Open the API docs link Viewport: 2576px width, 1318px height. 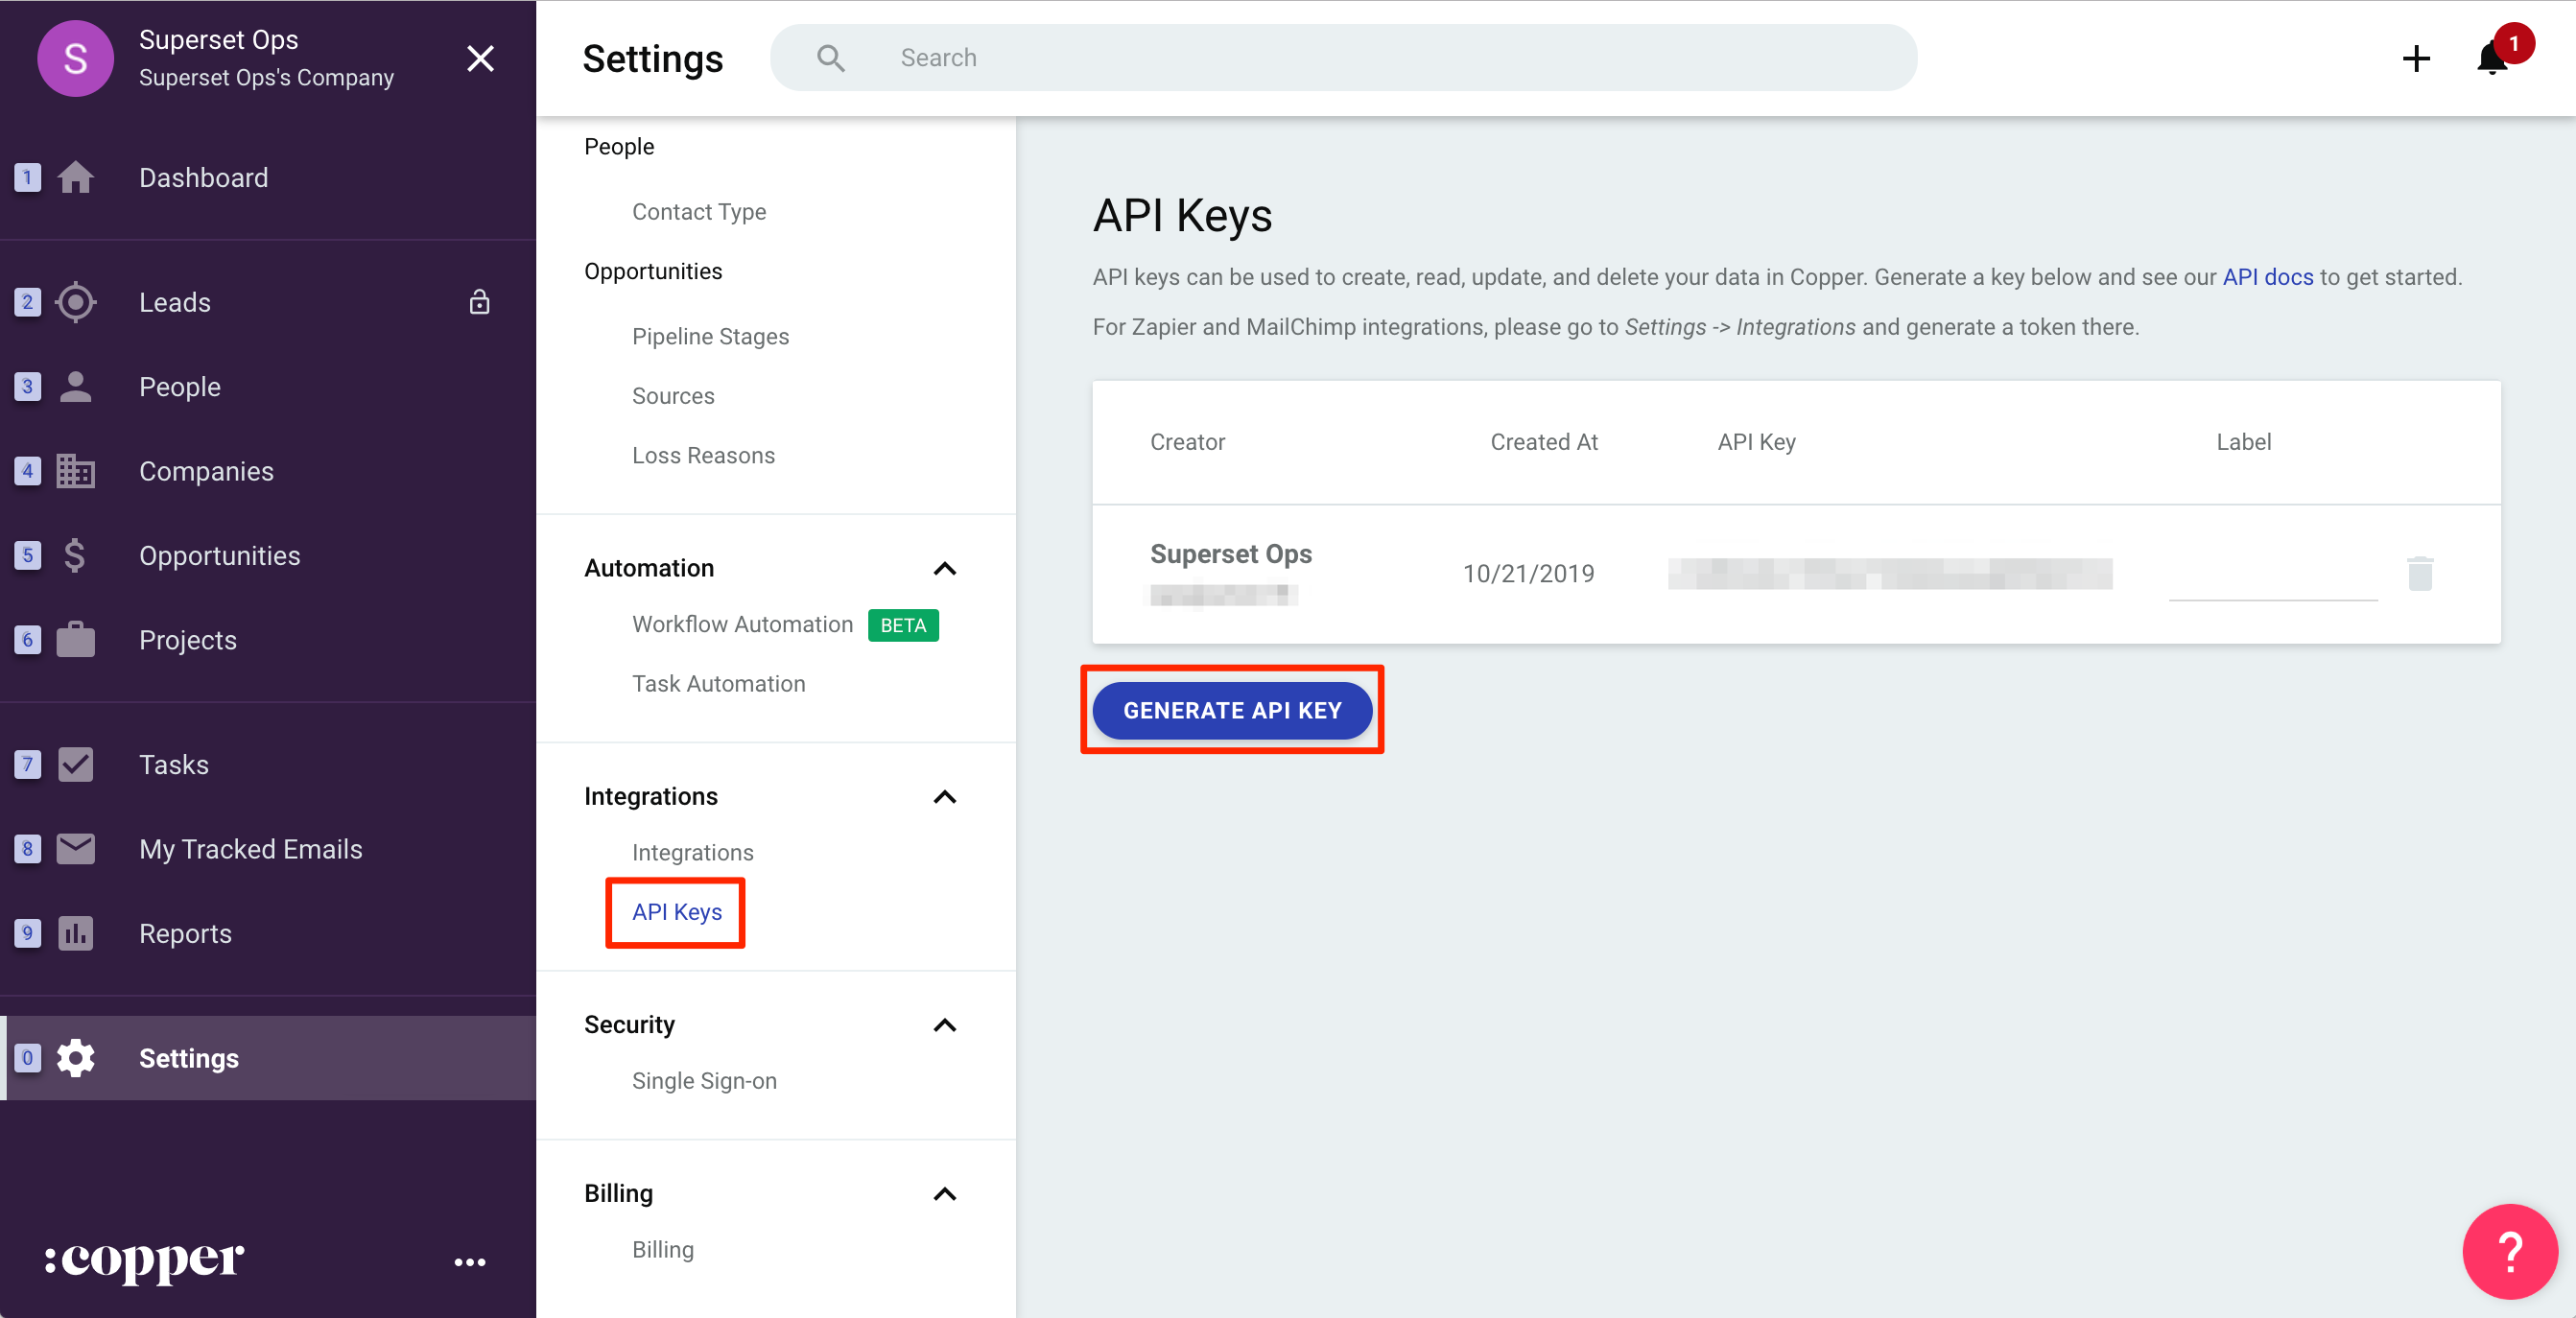2267,277
